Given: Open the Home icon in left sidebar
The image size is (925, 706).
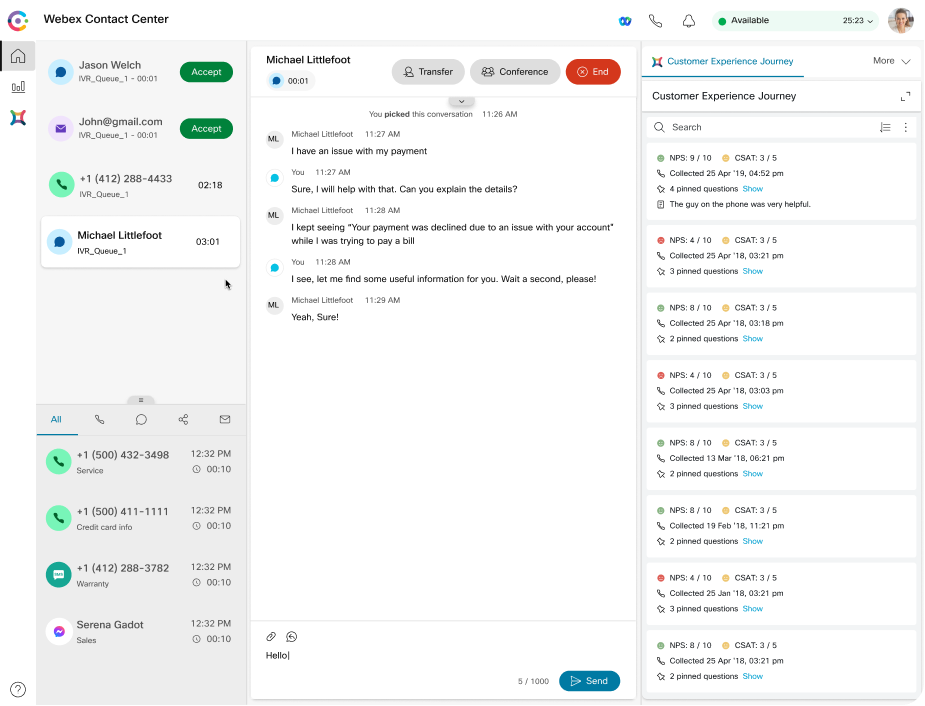Looking at the screenshot, I should point(18,56).
